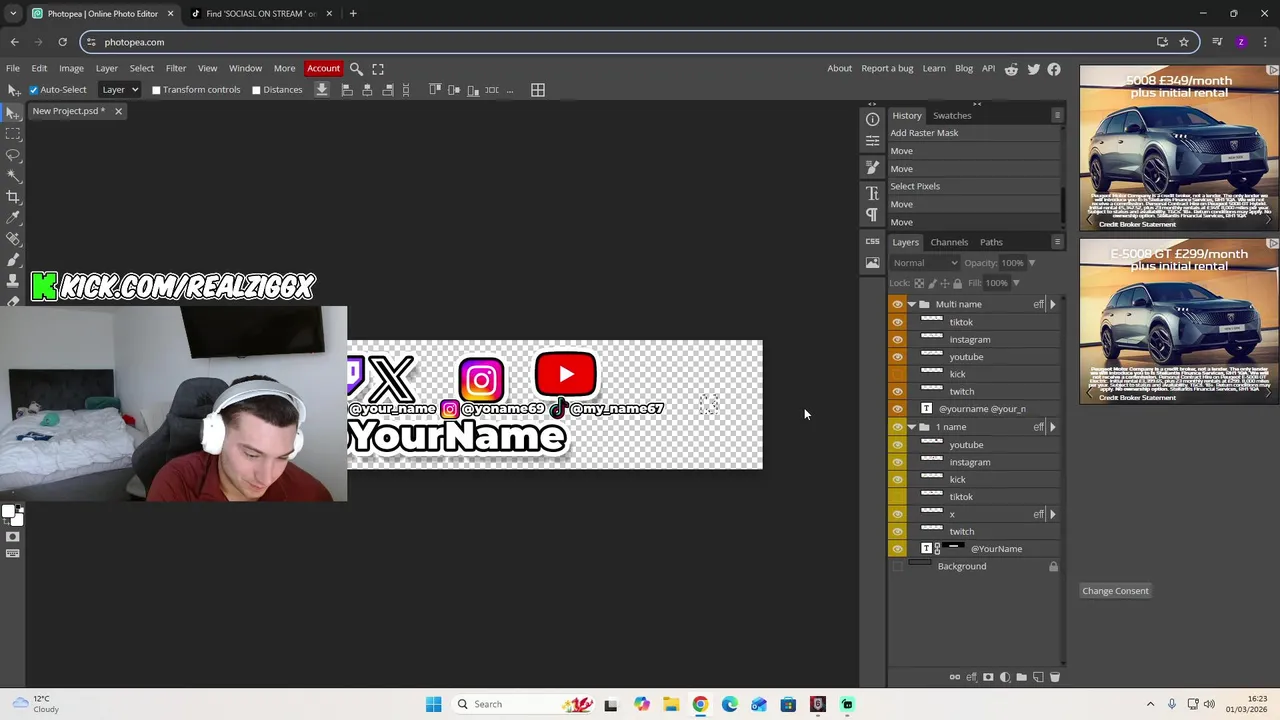
Task: Click the lock-all padlock icon next to Lock
Action: (x=957, y=283)
